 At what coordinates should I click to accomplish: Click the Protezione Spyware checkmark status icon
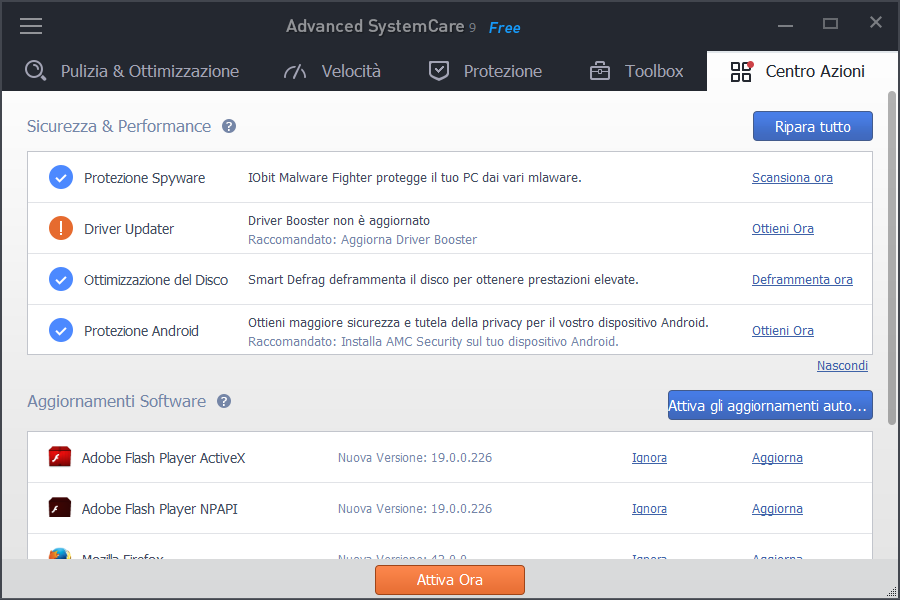click(61, 177)
